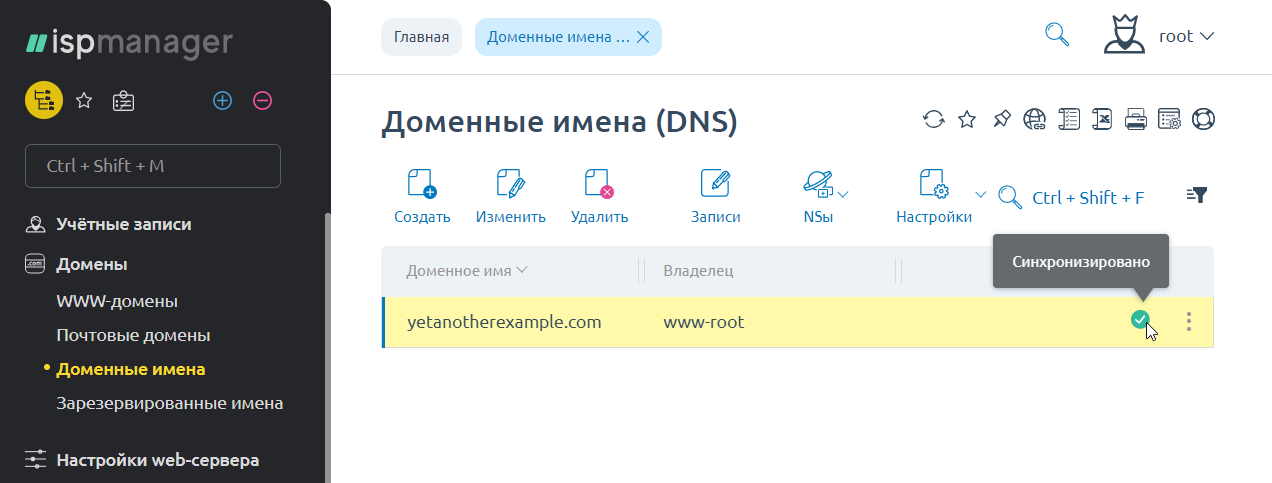This screenshot has width=1272, height=483.
Task: Open row actions three-dot menu
Action: (x=1189, y=321)
